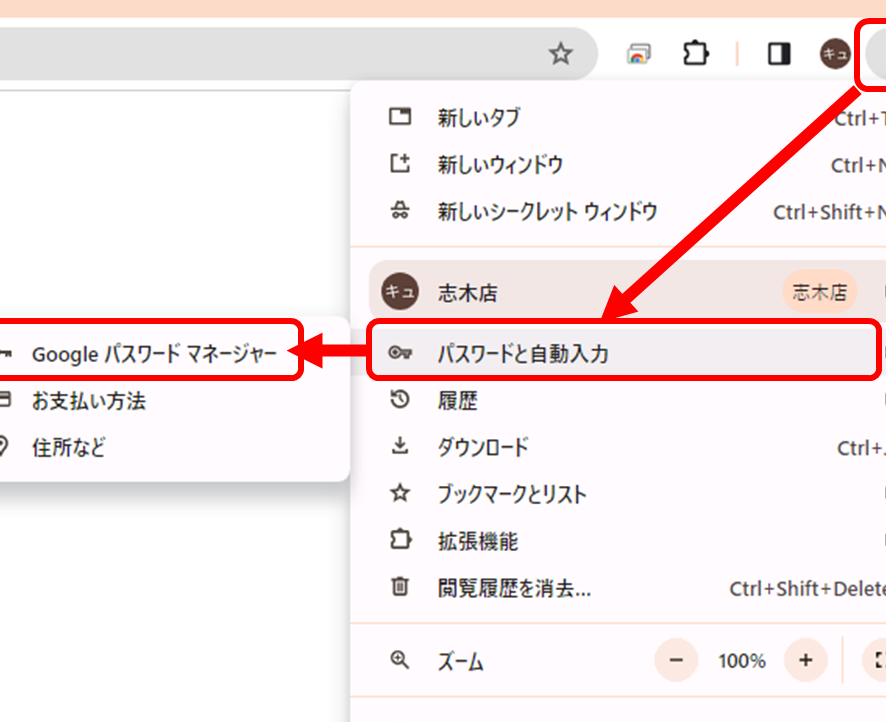
Task: Toggle the side panel icon
Action: 779,54
